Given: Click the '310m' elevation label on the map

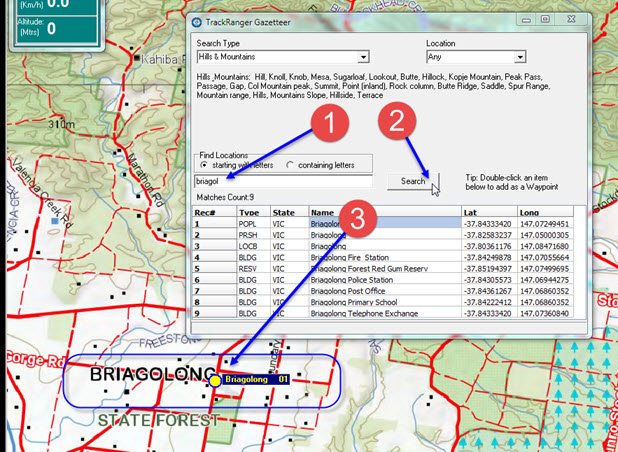Looking at the screenshot, I should pos(61,125).
